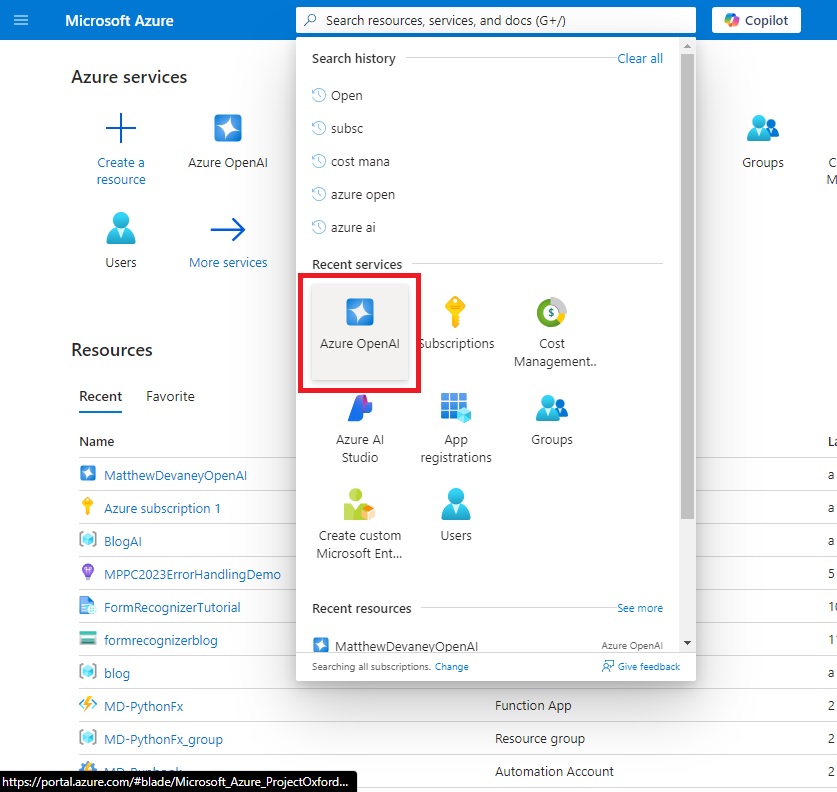
Task: Click Create a resource
Action: (120, 145)
